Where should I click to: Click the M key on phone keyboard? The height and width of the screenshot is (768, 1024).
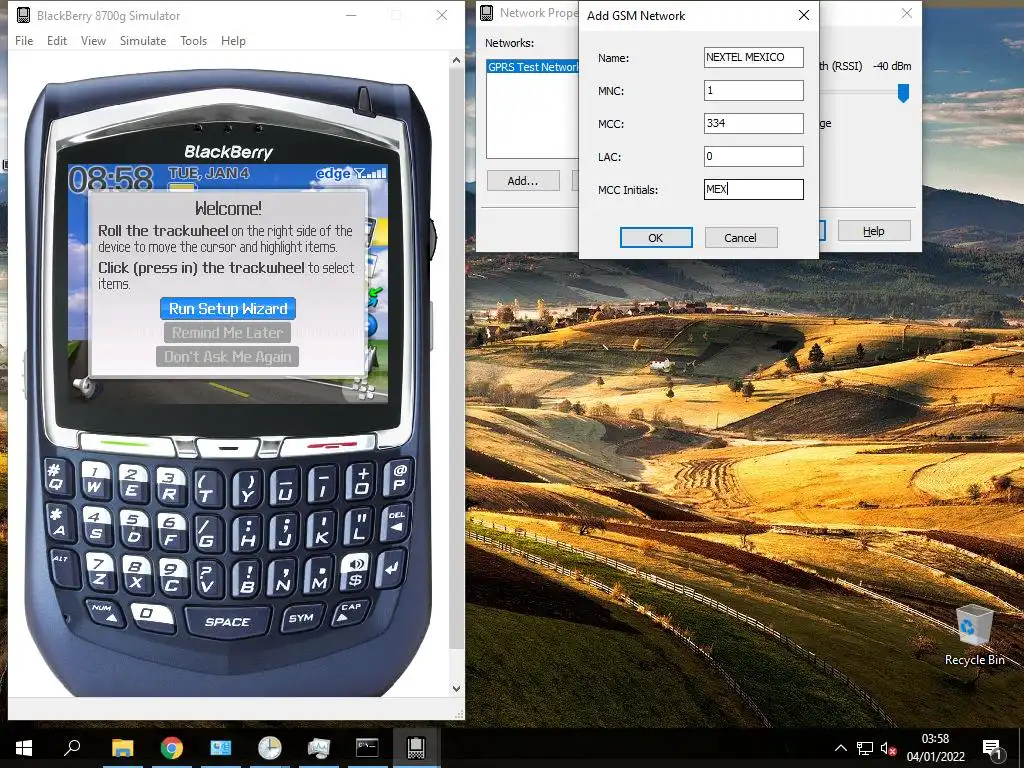click(x=319, y=575)
